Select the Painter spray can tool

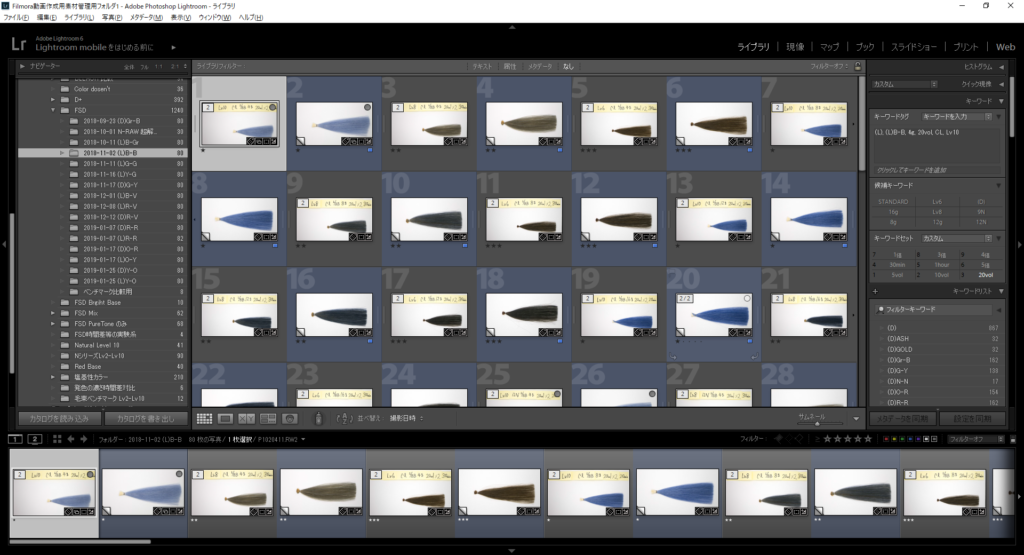tap(318, 418)
